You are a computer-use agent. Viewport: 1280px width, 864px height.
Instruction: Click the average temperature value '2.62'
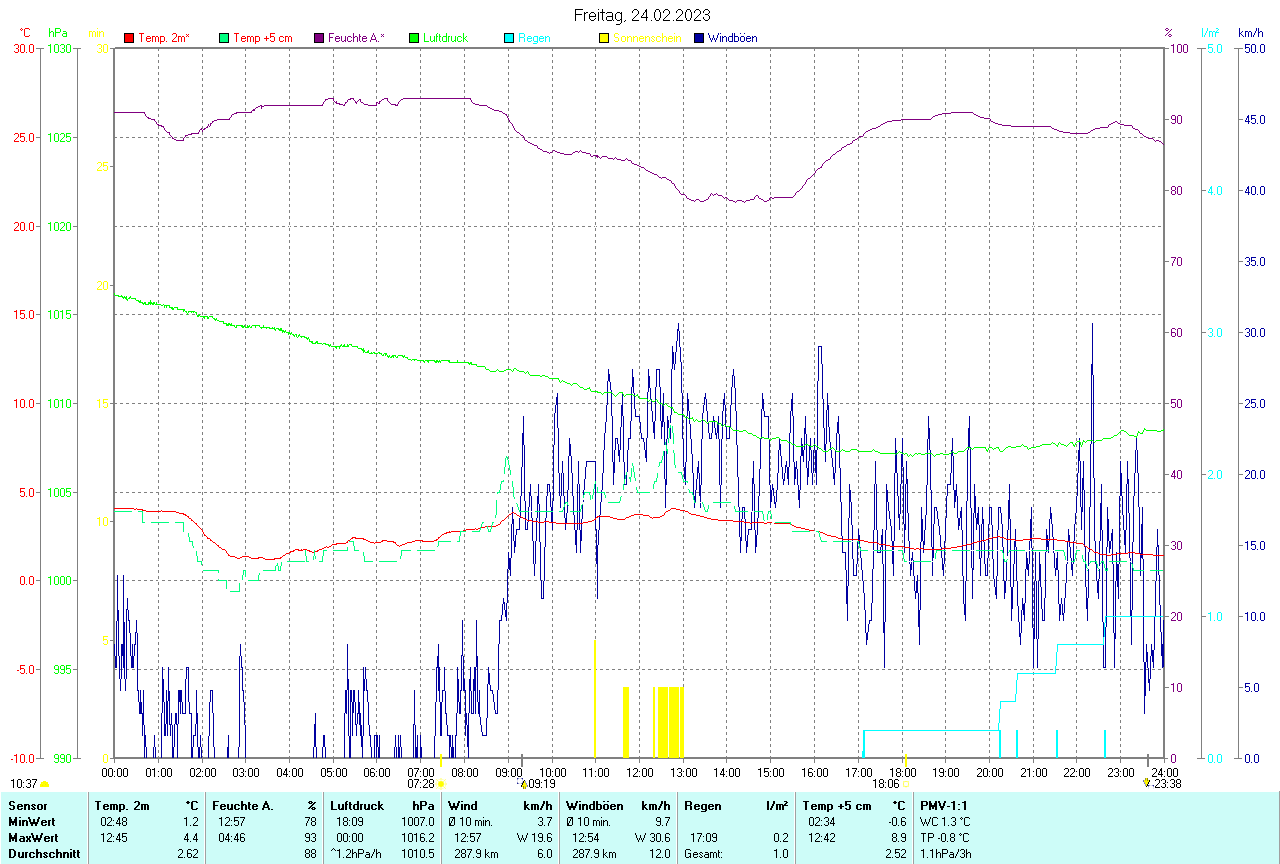pyautogui.click(x=186, y=854)
